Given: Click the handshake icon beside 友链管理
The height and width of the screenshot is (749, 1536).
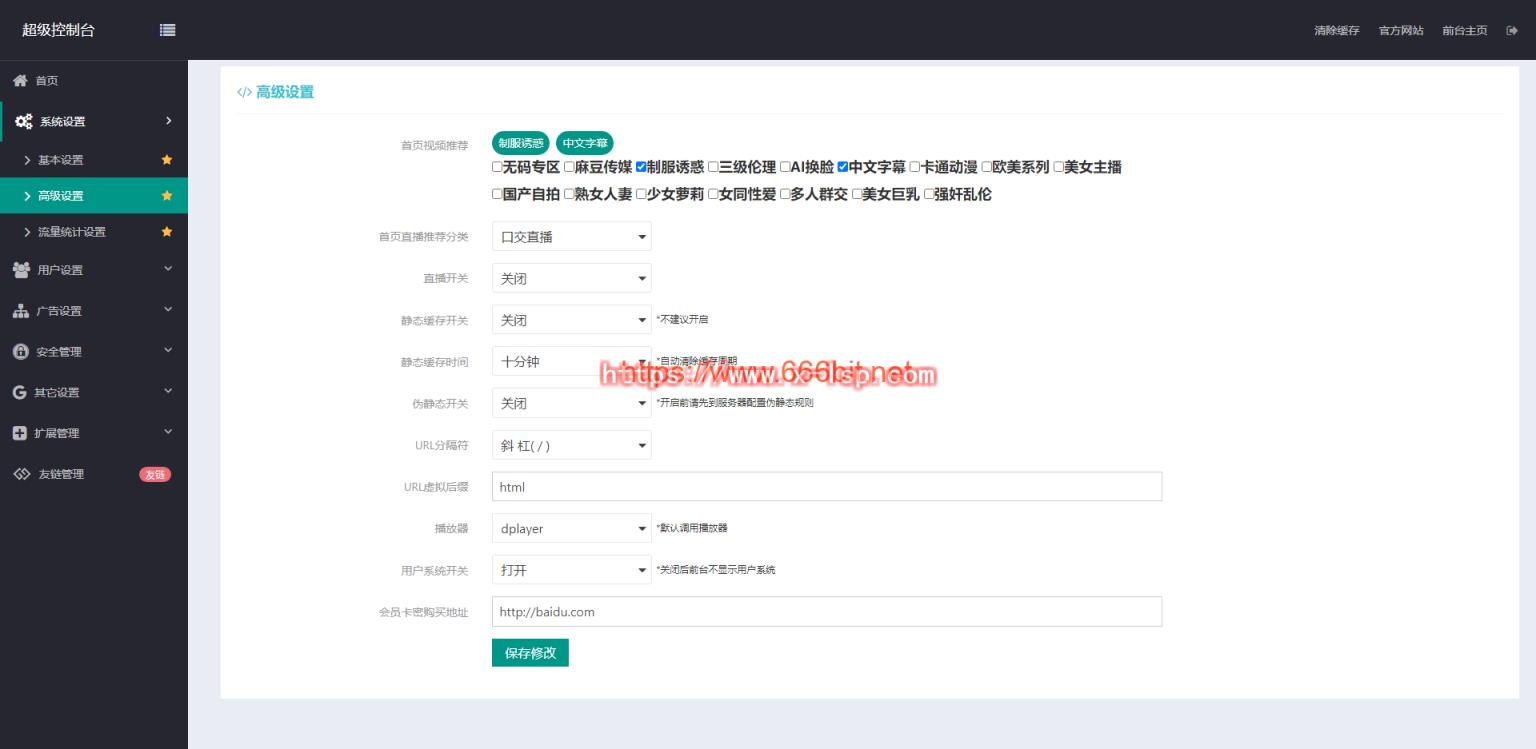Looking at the screenshot, I should (21, 474).
